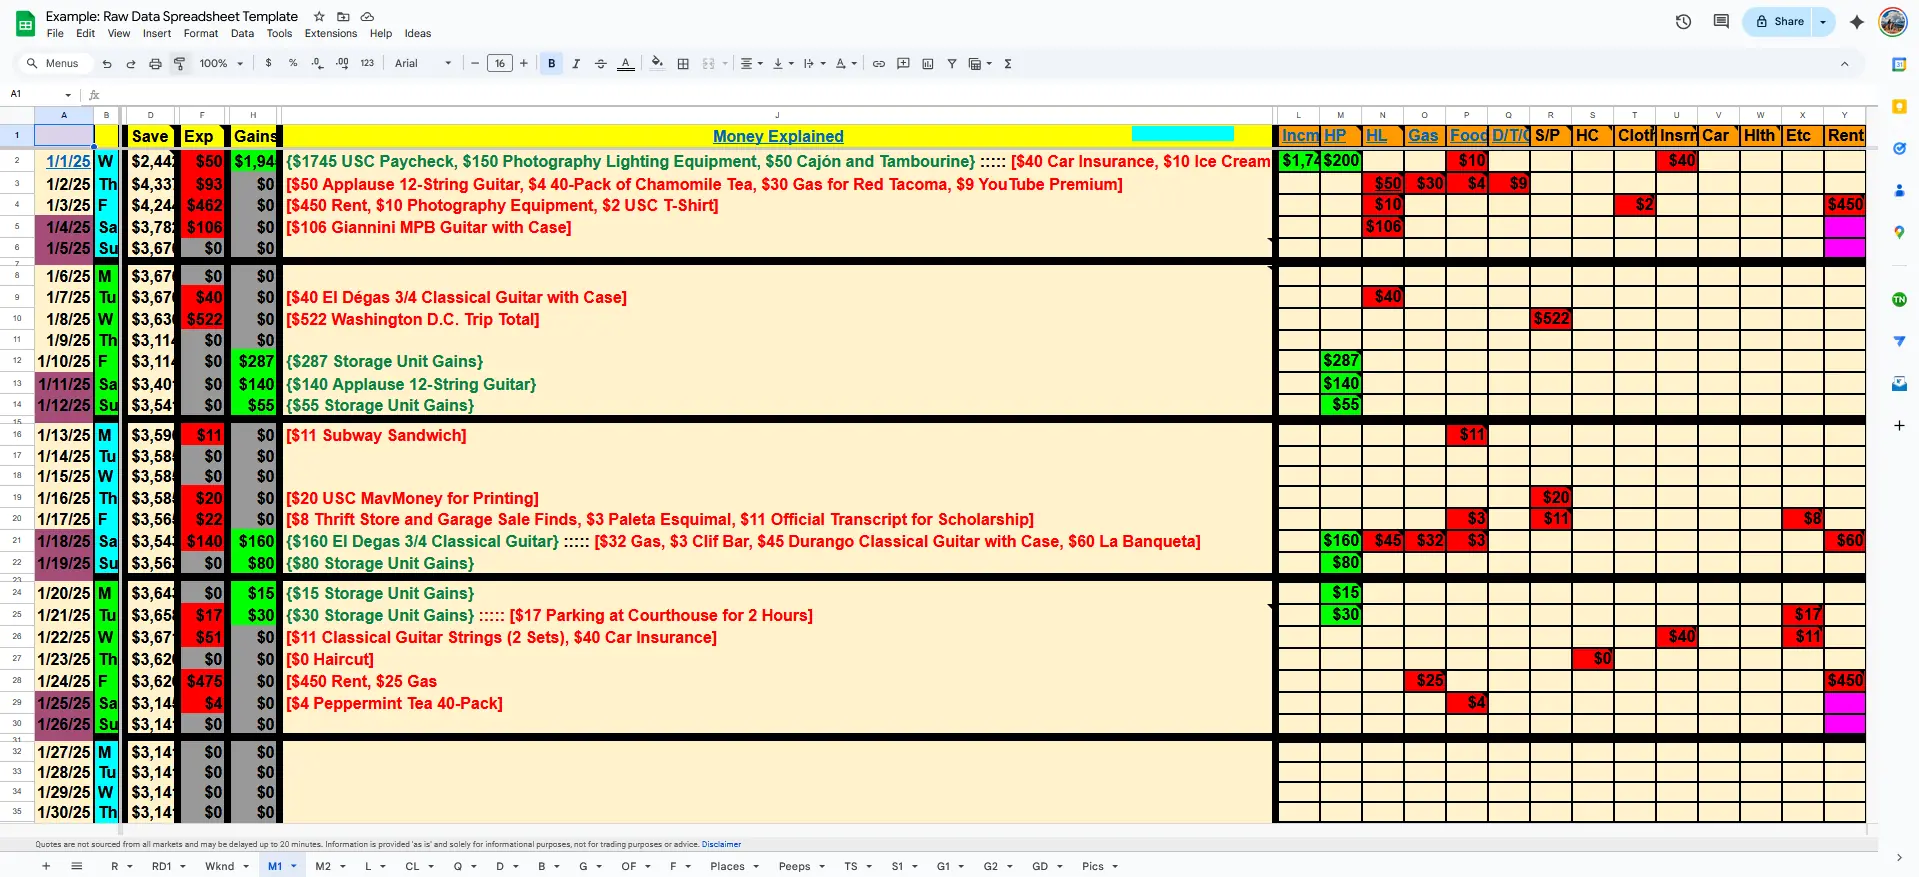Show all sheets list

tap(76, 866)
